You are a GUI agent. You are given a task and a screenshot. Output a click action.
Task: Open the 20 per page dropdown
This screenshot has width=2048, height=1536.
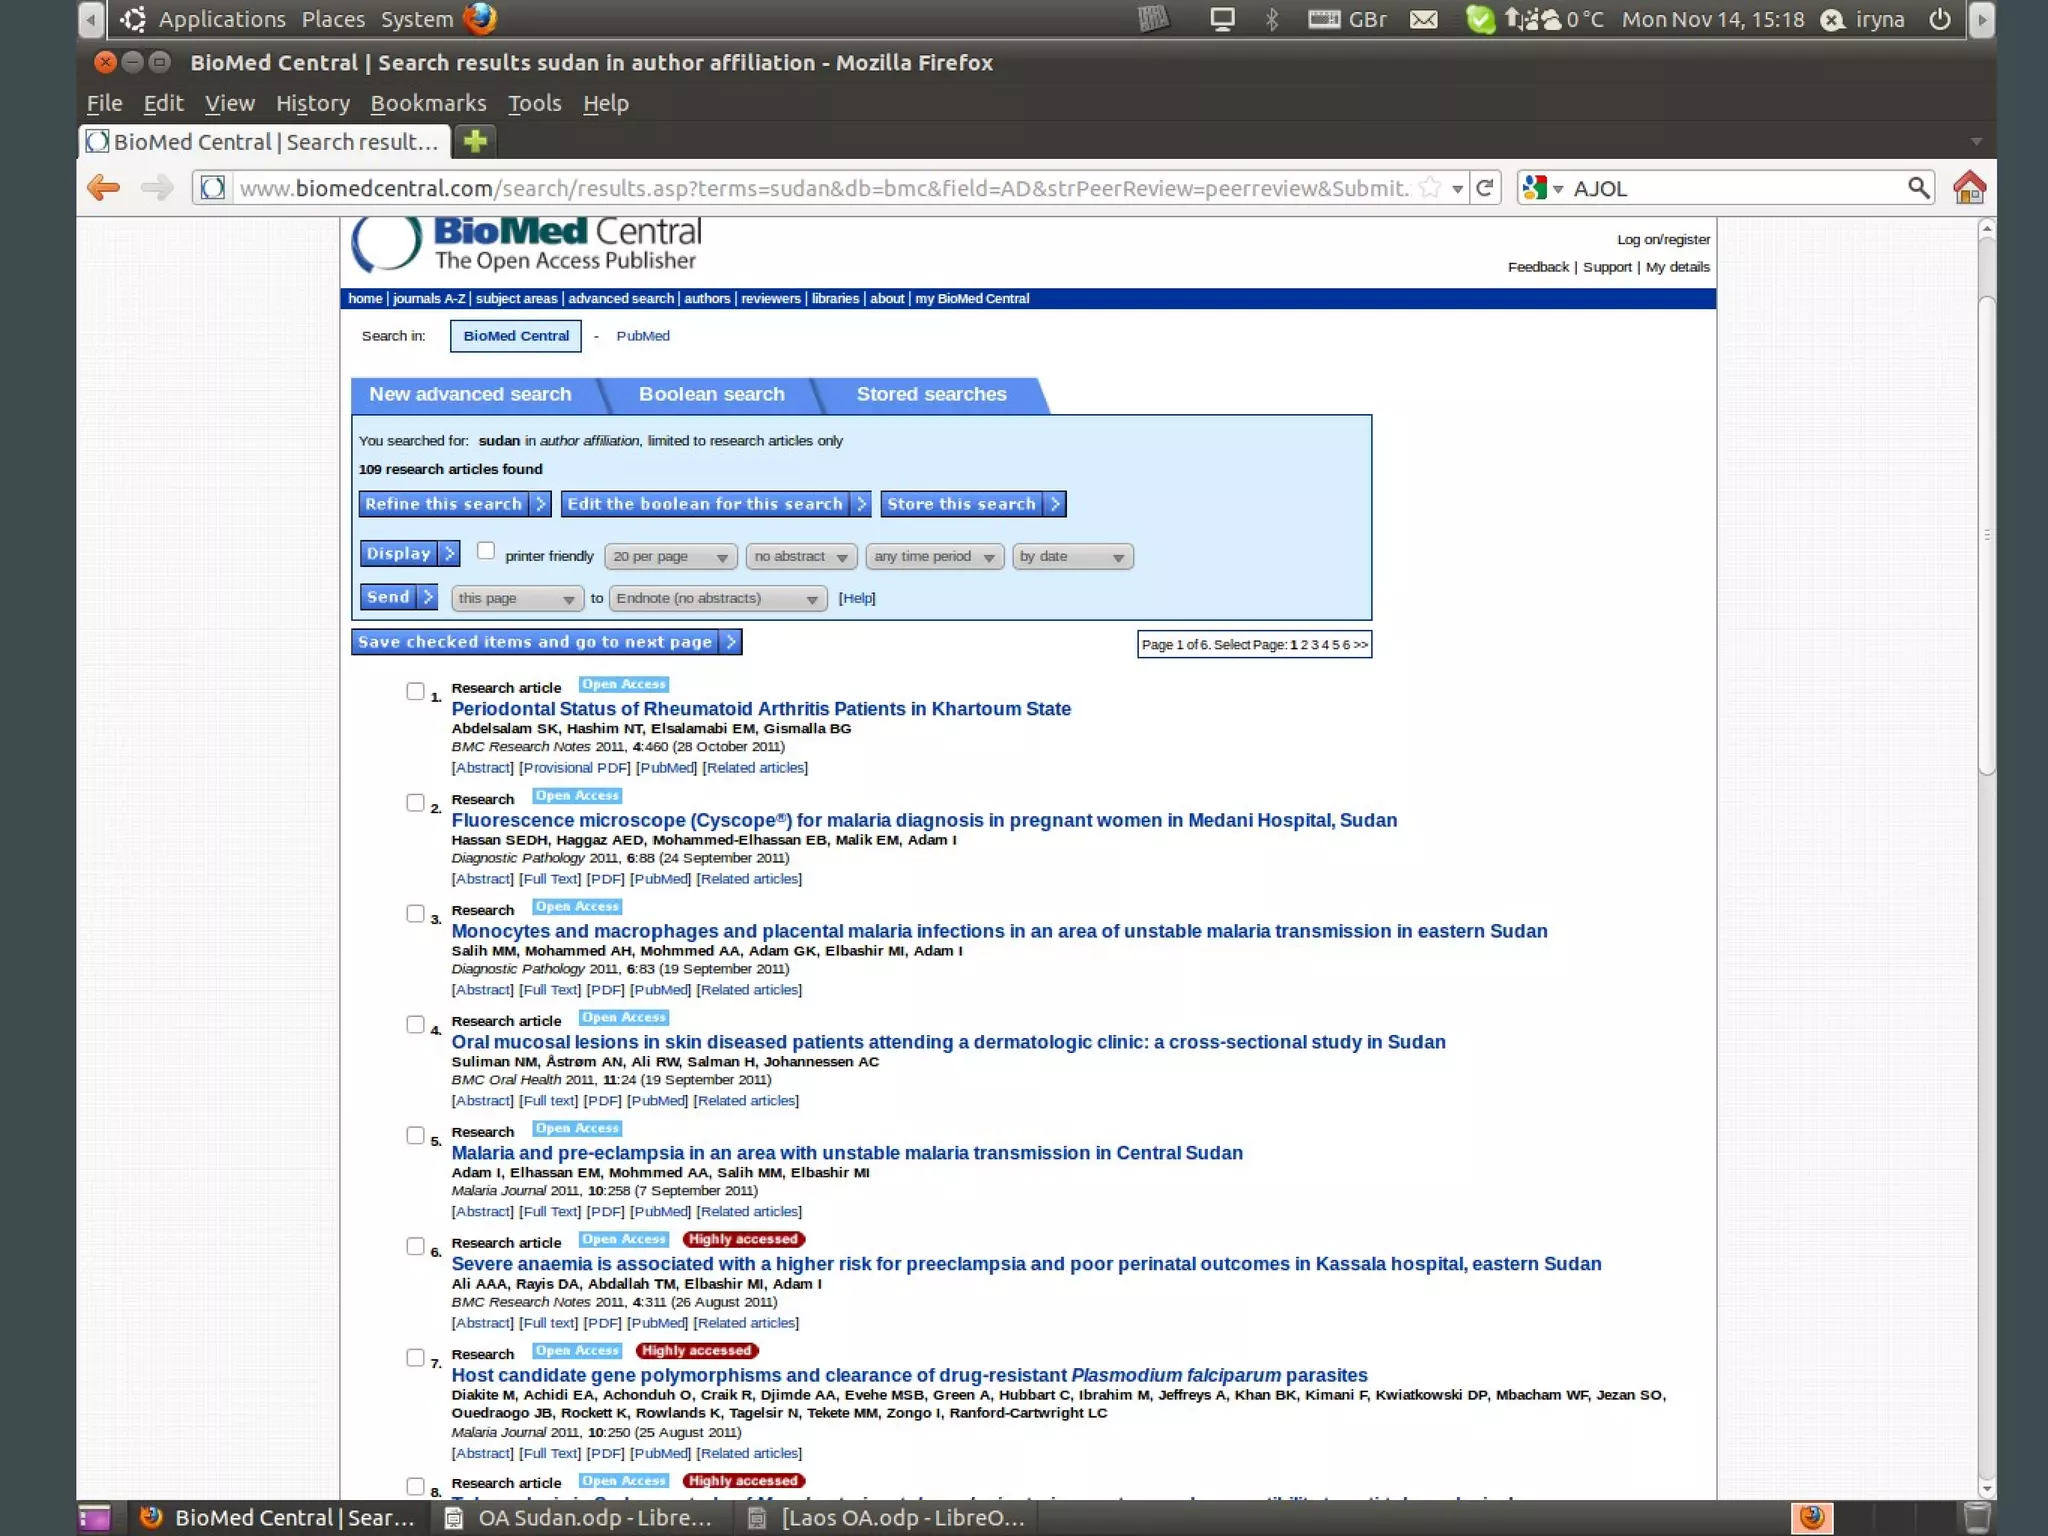pos(670,557)
